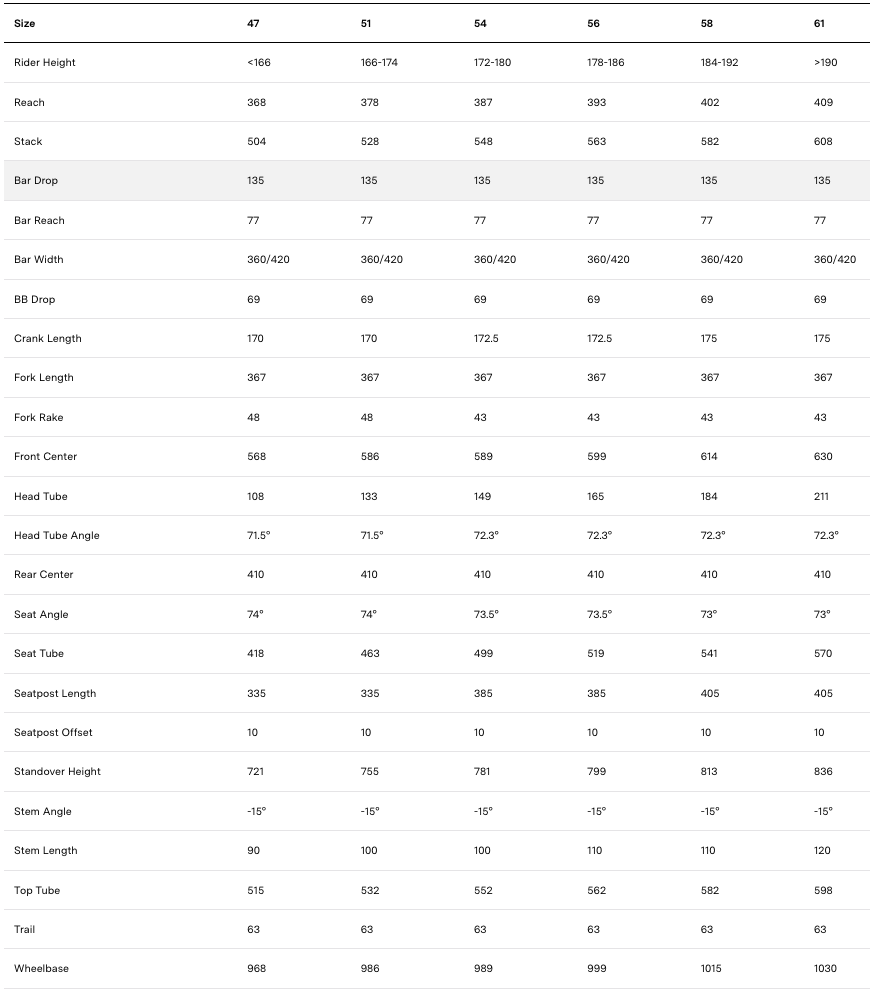Click the size 54 column header
Image resolution: width=870 pixels, height=995 pixels.
(480, 23)
